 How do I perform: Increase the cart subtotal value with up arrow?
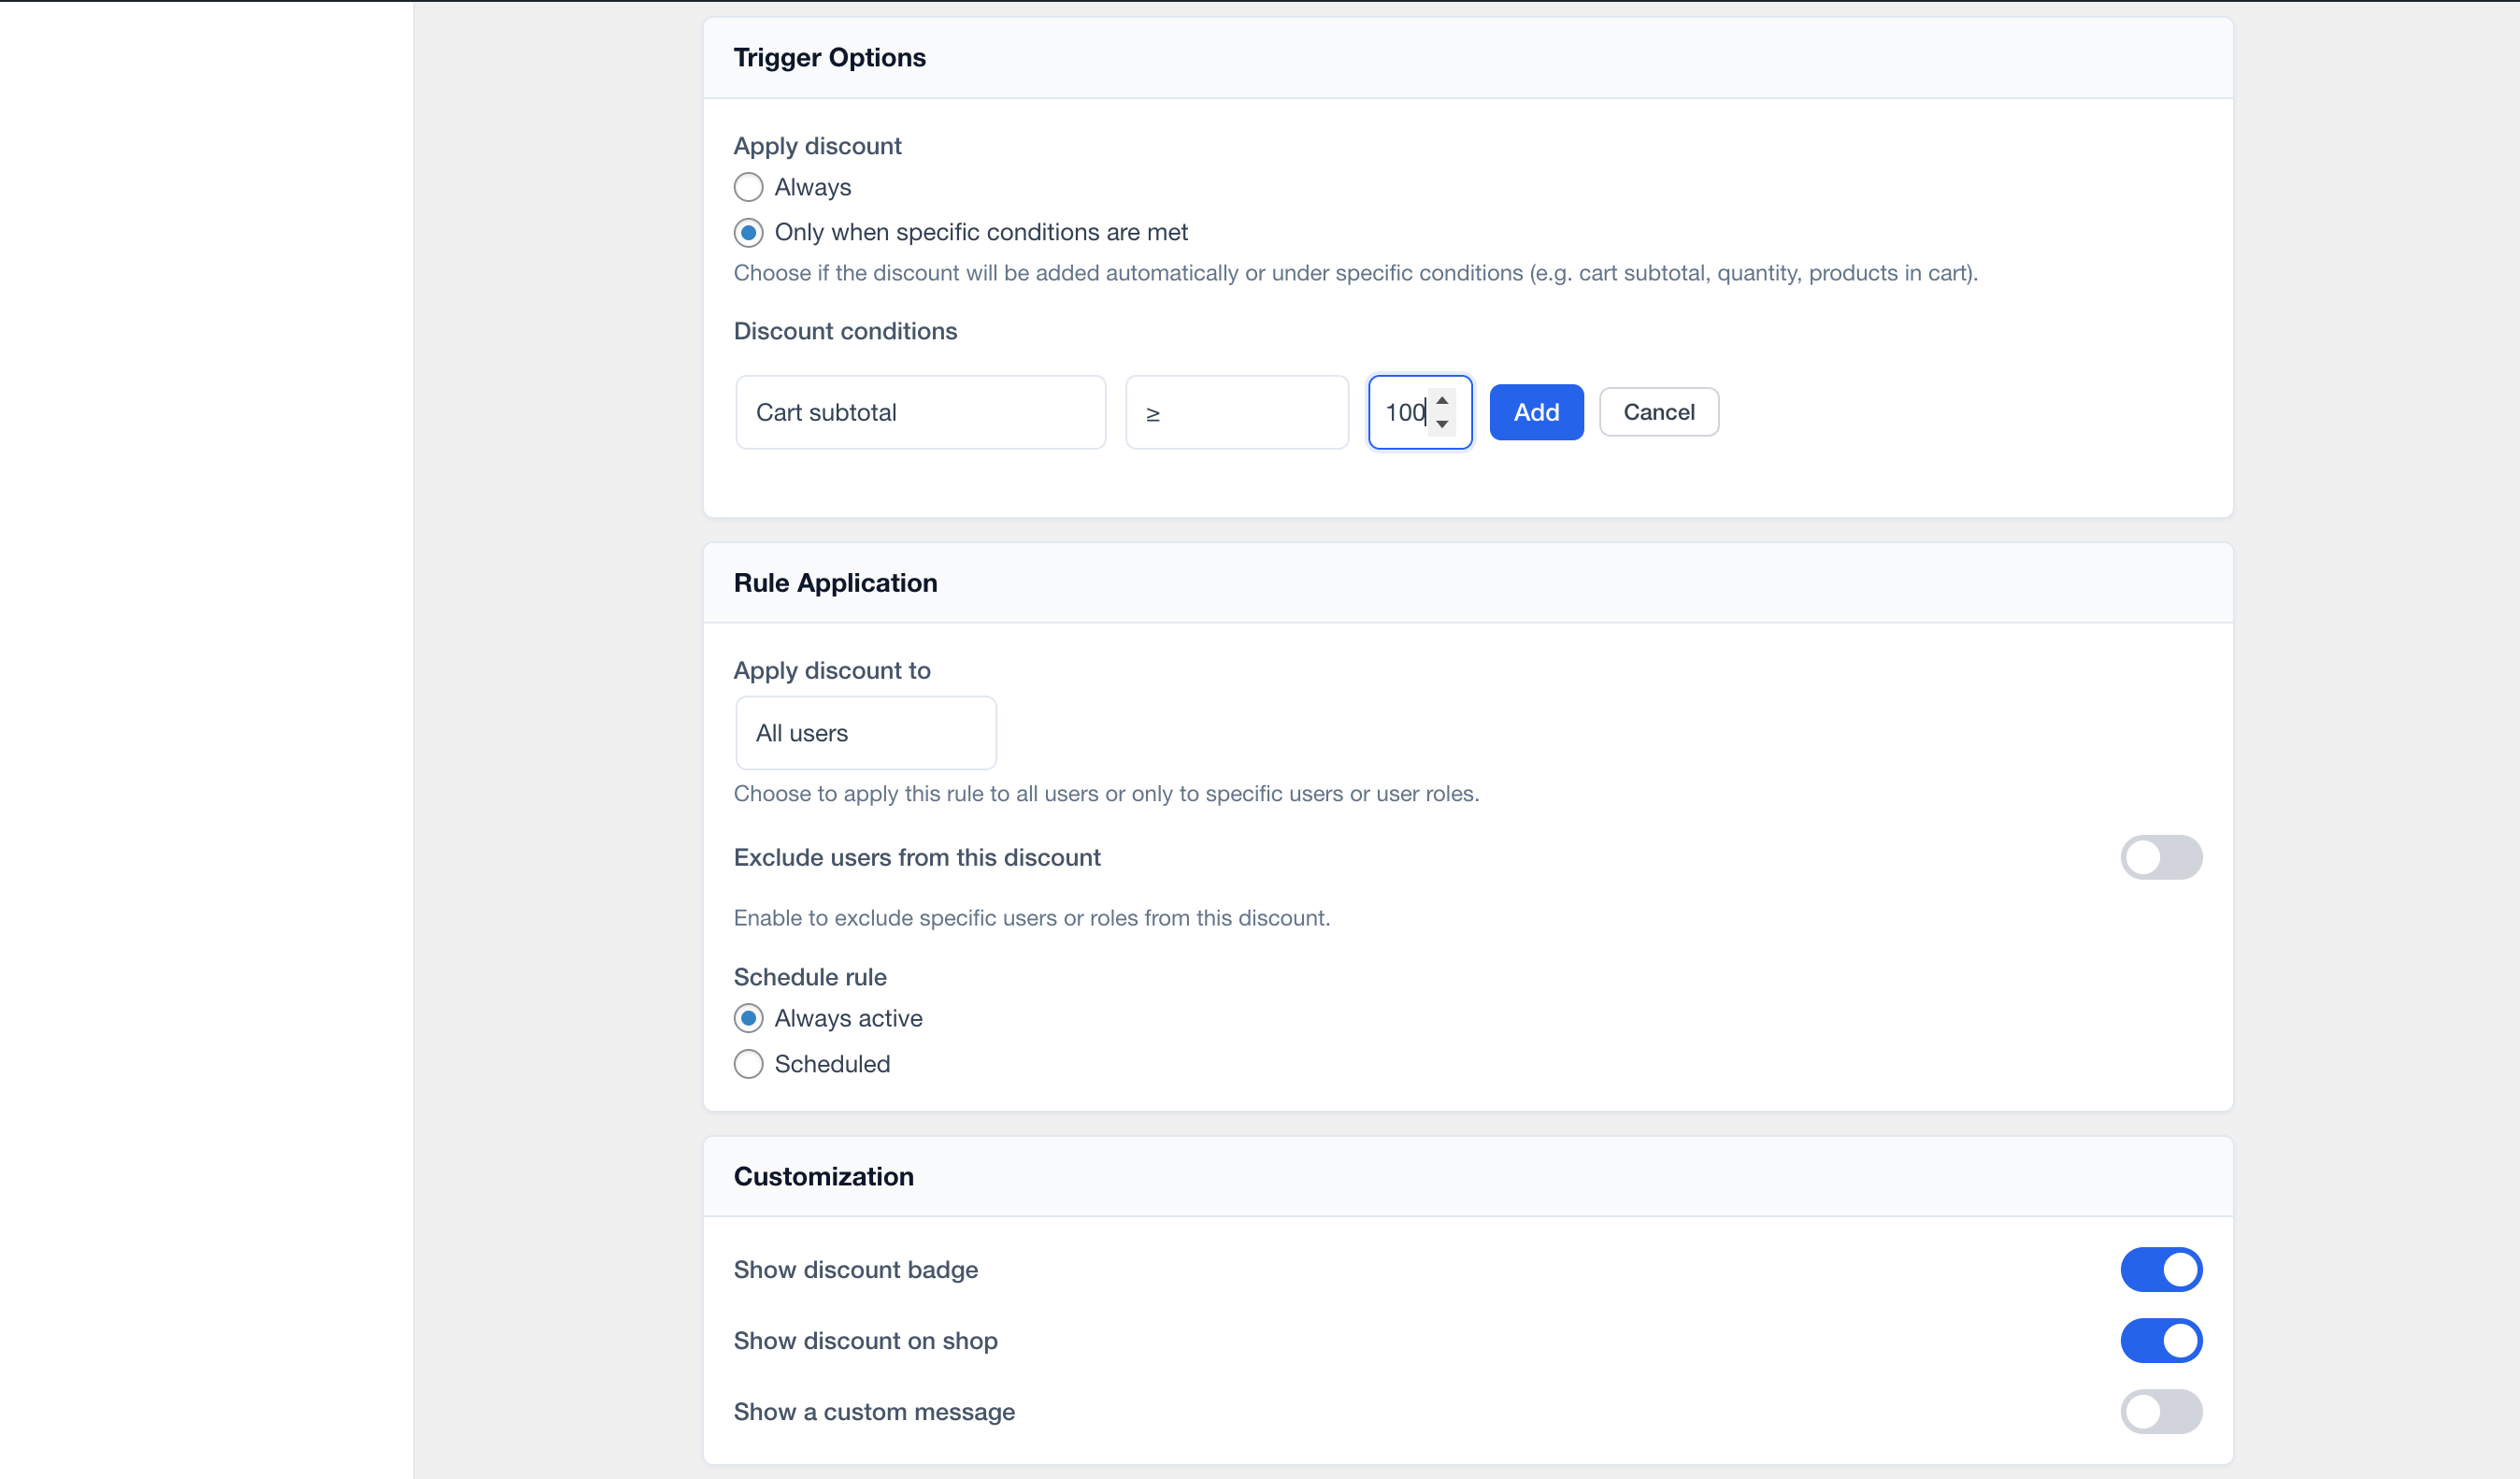[x=1442, y=401]
